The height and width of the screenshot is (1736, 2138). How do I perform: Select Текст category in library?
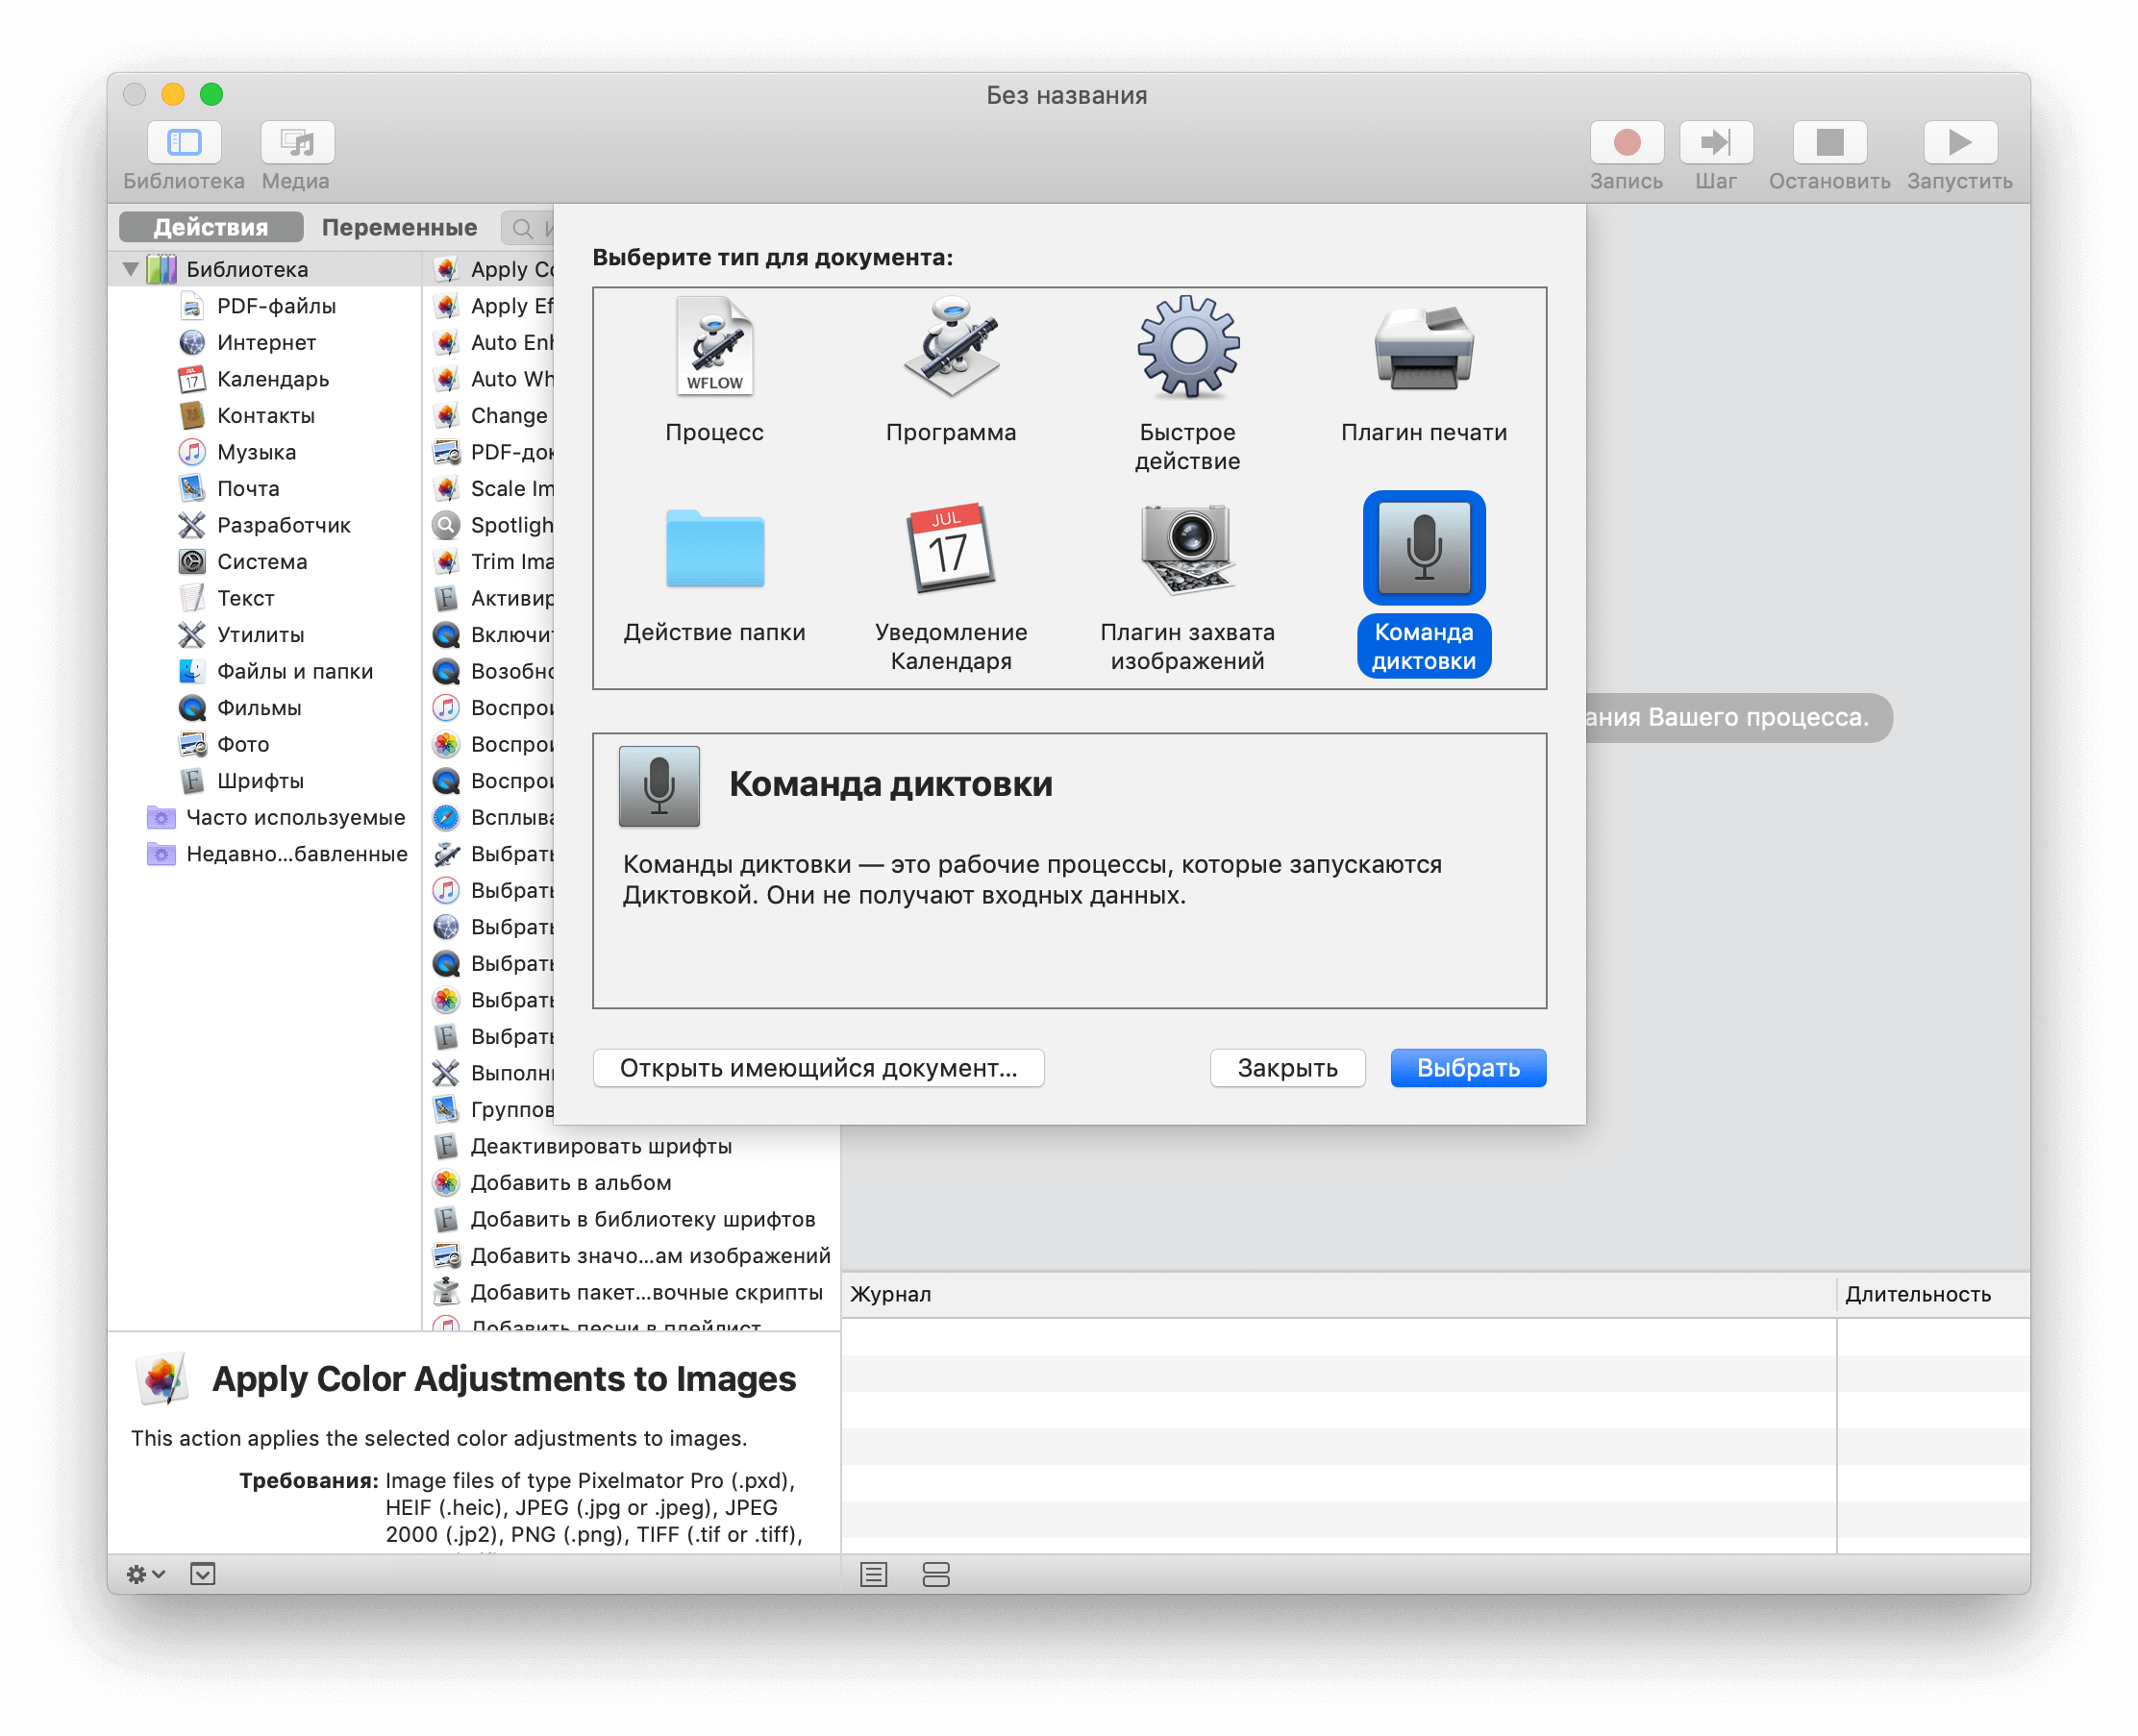264,598
